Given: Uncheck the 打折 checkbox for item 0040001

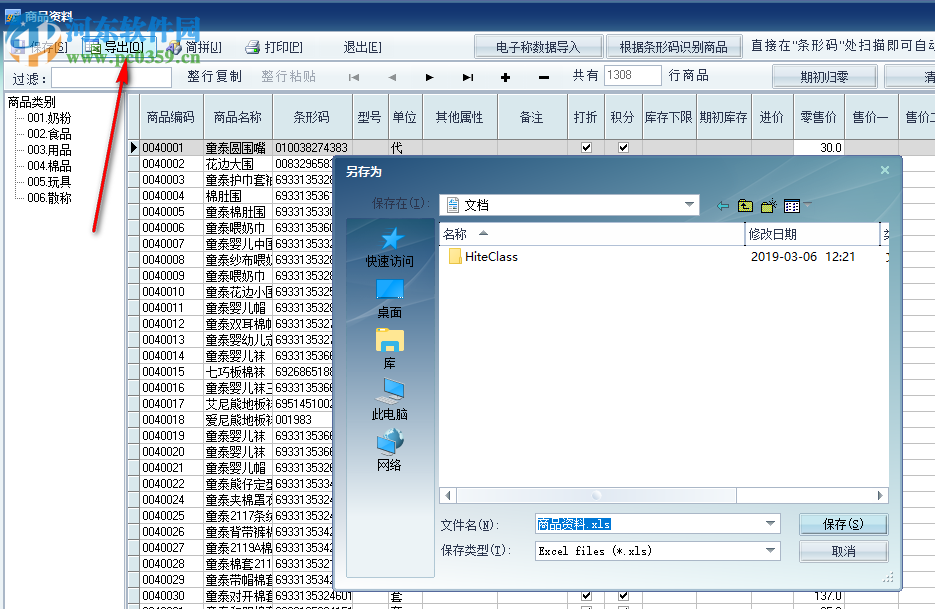Looking at the screenshot, I should 586,147.
